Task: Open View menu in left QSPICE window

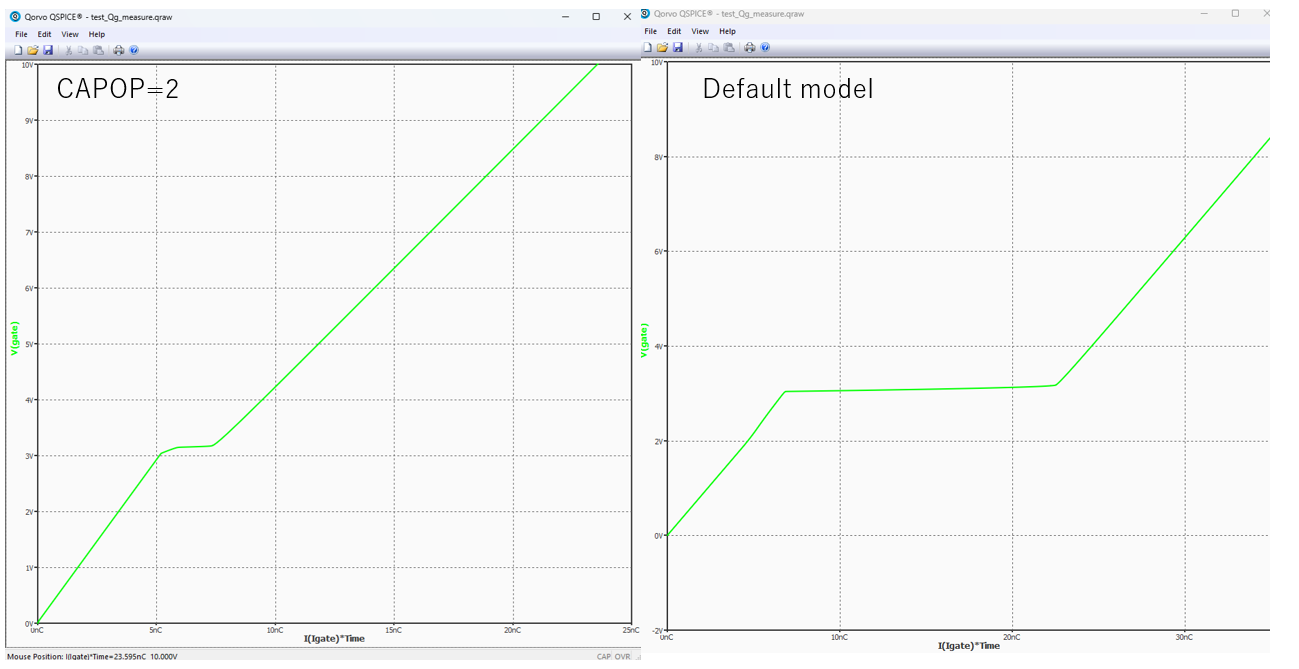Action: (70, 34)
